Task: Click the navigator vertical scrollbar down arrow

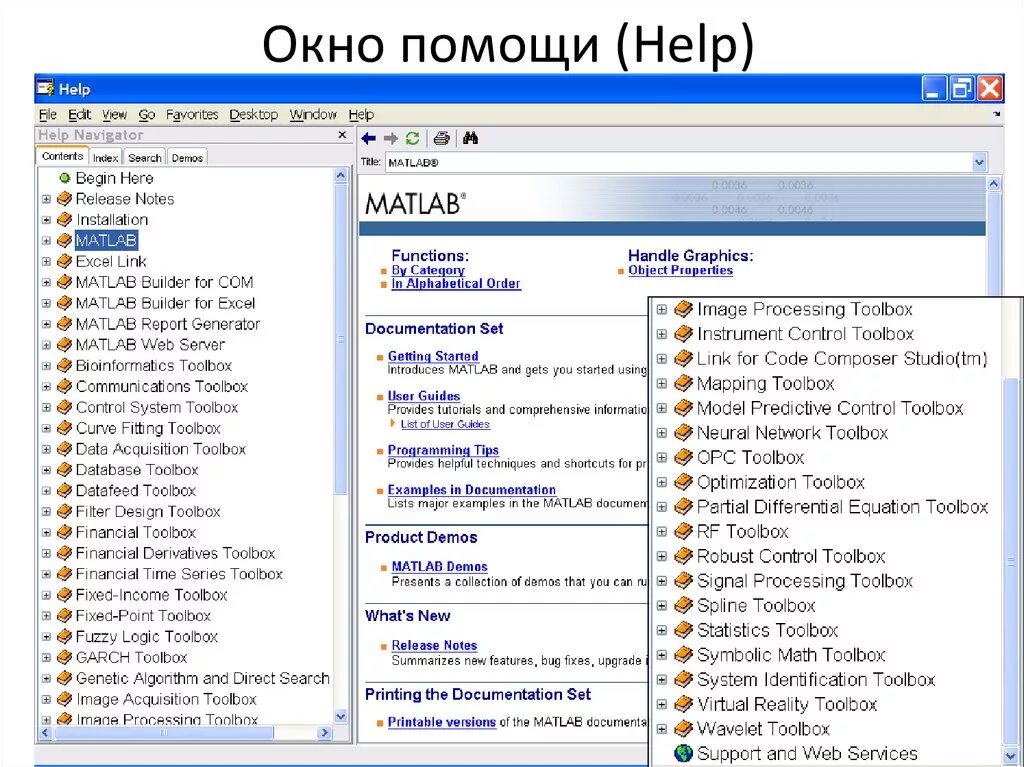Action: (341, 717)
